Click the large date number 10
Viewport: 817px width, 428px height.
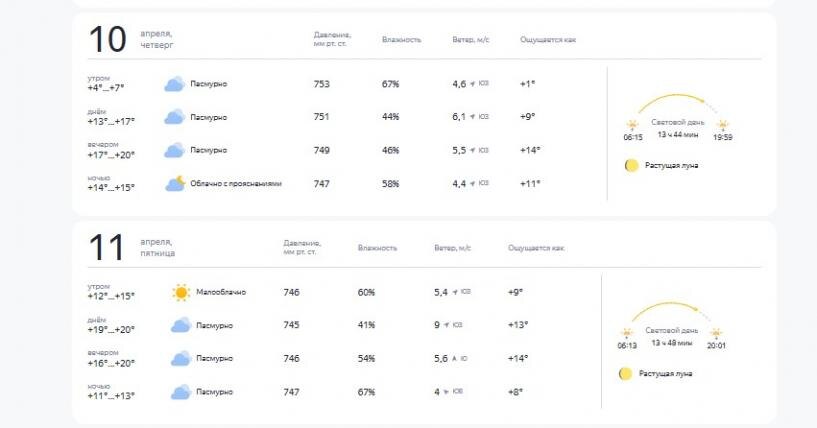[x=107, y=39]
